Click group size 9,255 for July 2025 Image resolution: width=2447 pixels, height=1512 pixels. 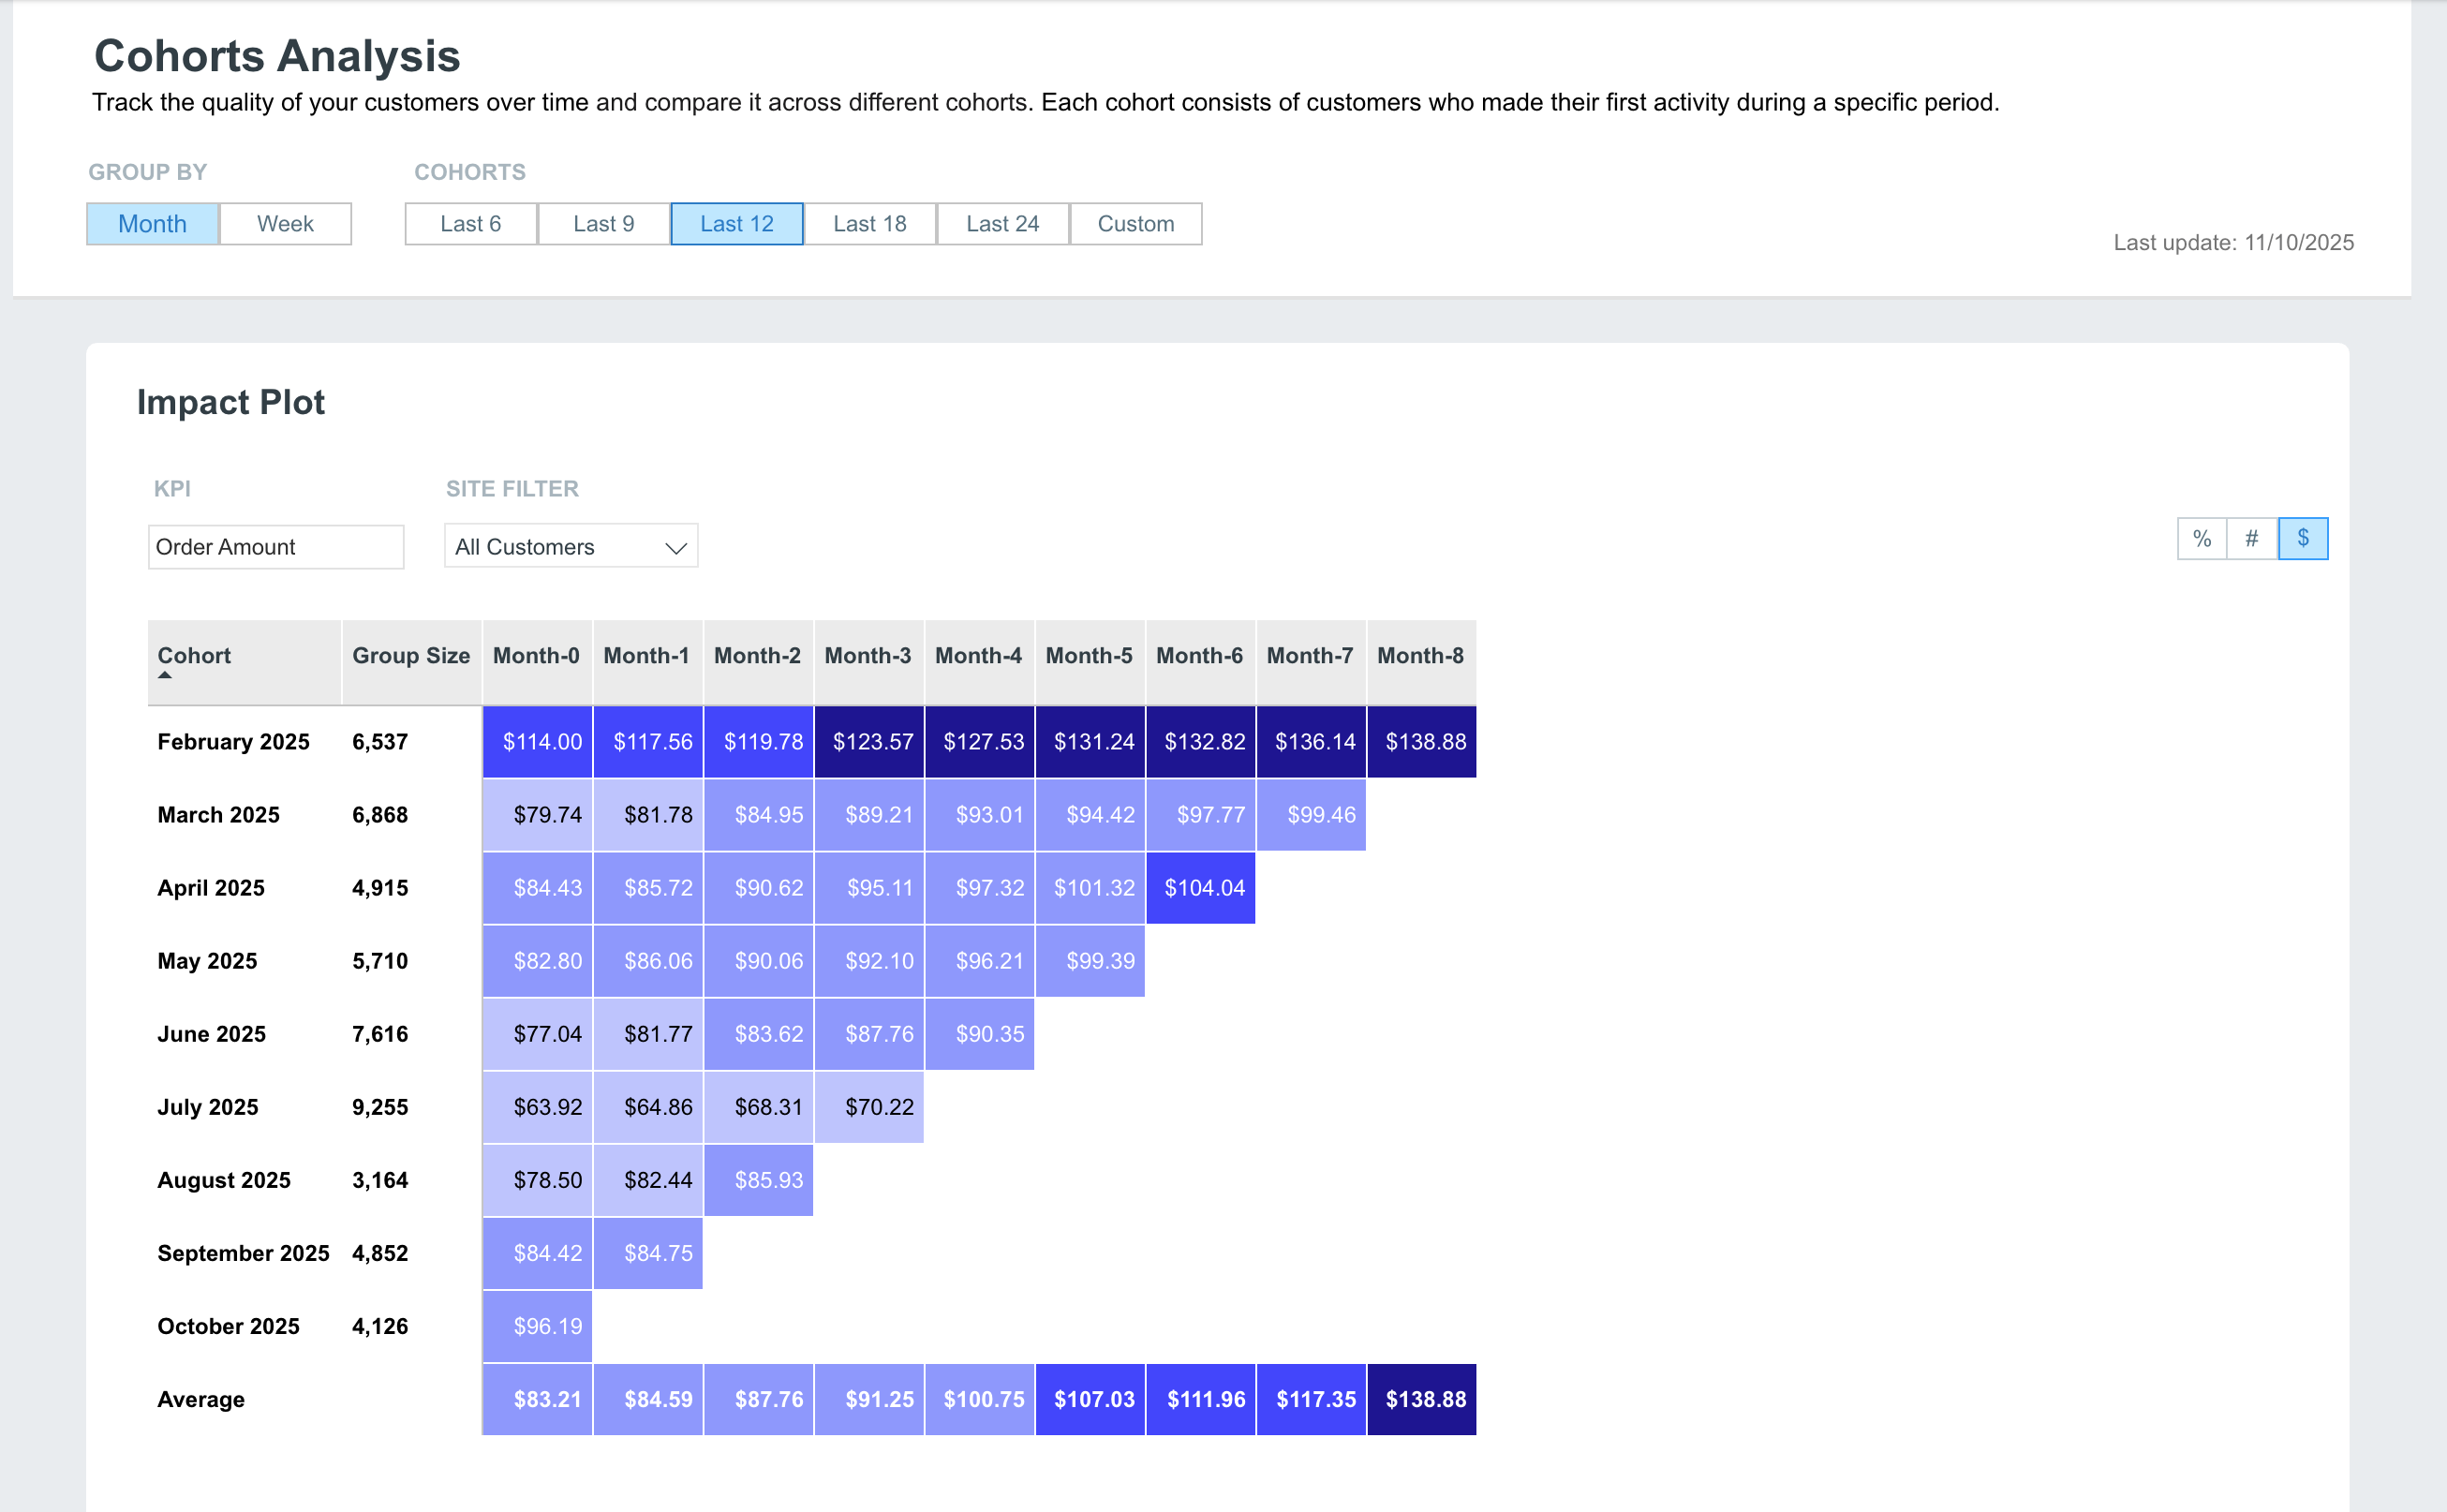pyautogui.click(x=380, y=1107)
